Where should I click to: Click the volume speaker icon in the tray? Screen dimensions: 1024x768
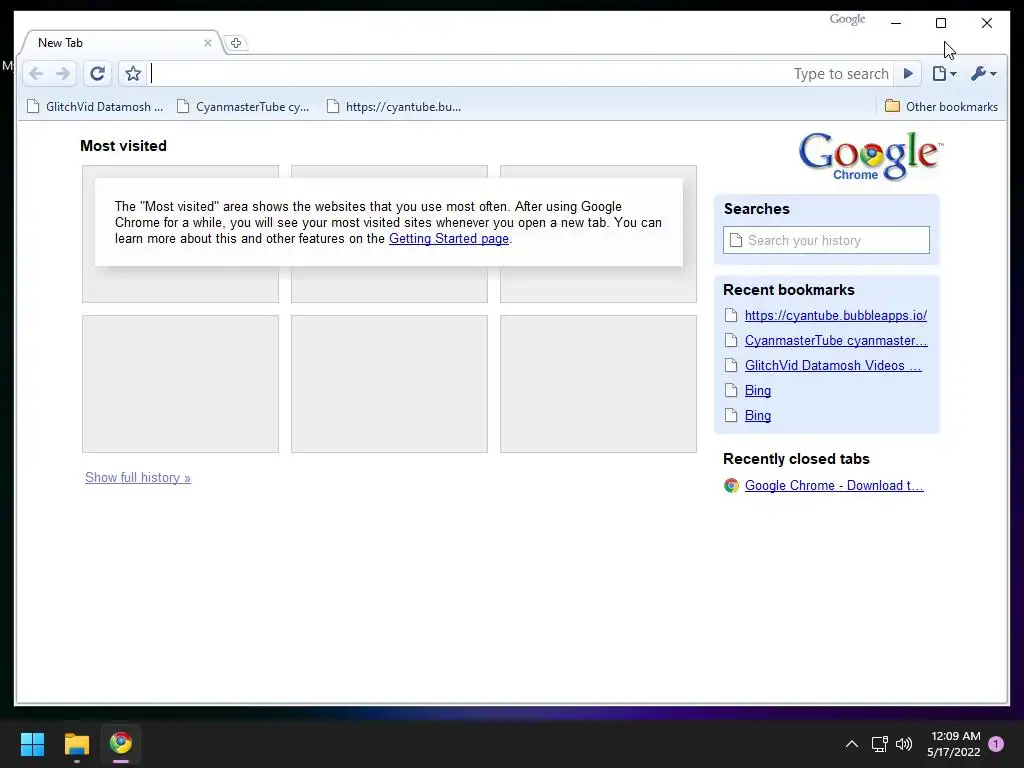(904, 744)
